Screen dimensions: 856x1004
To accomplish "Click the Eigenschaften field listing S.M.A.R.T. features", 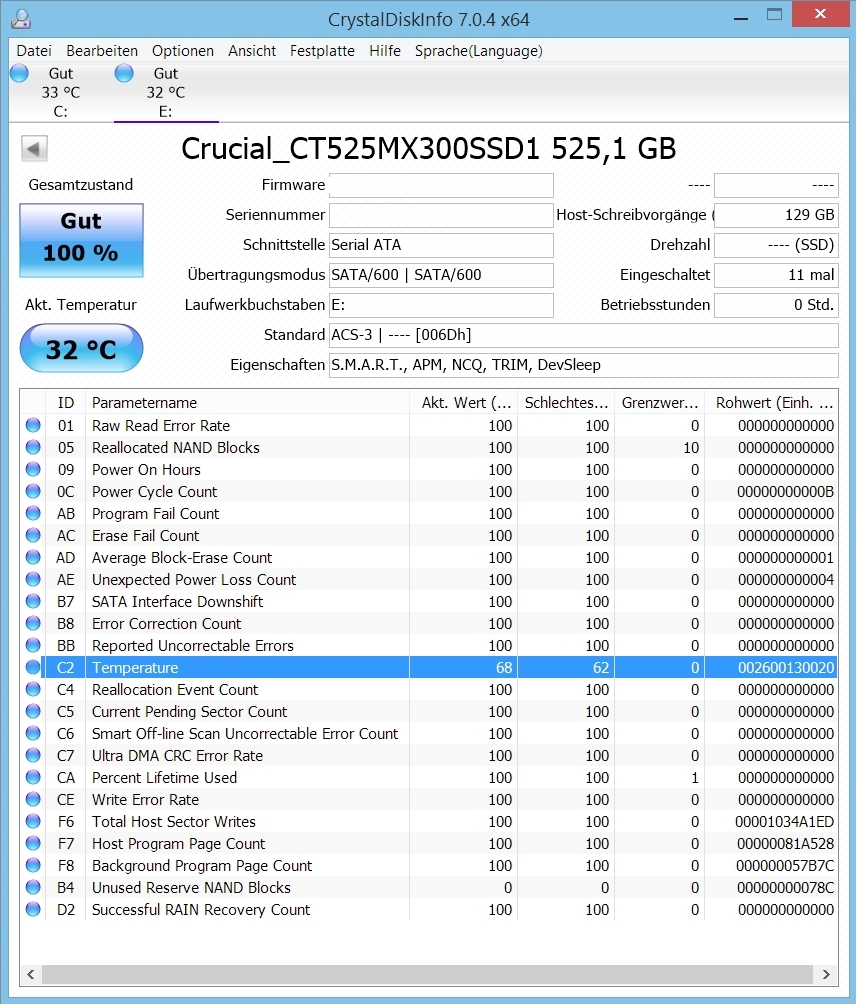I will pos(583,365).
